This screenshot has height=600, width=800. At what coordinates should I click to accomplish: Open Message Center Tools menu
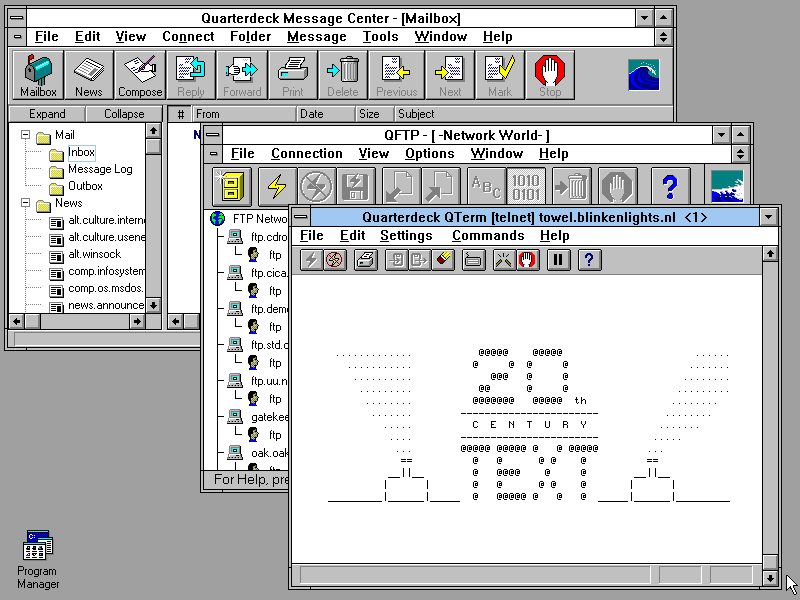pos(381,37)
